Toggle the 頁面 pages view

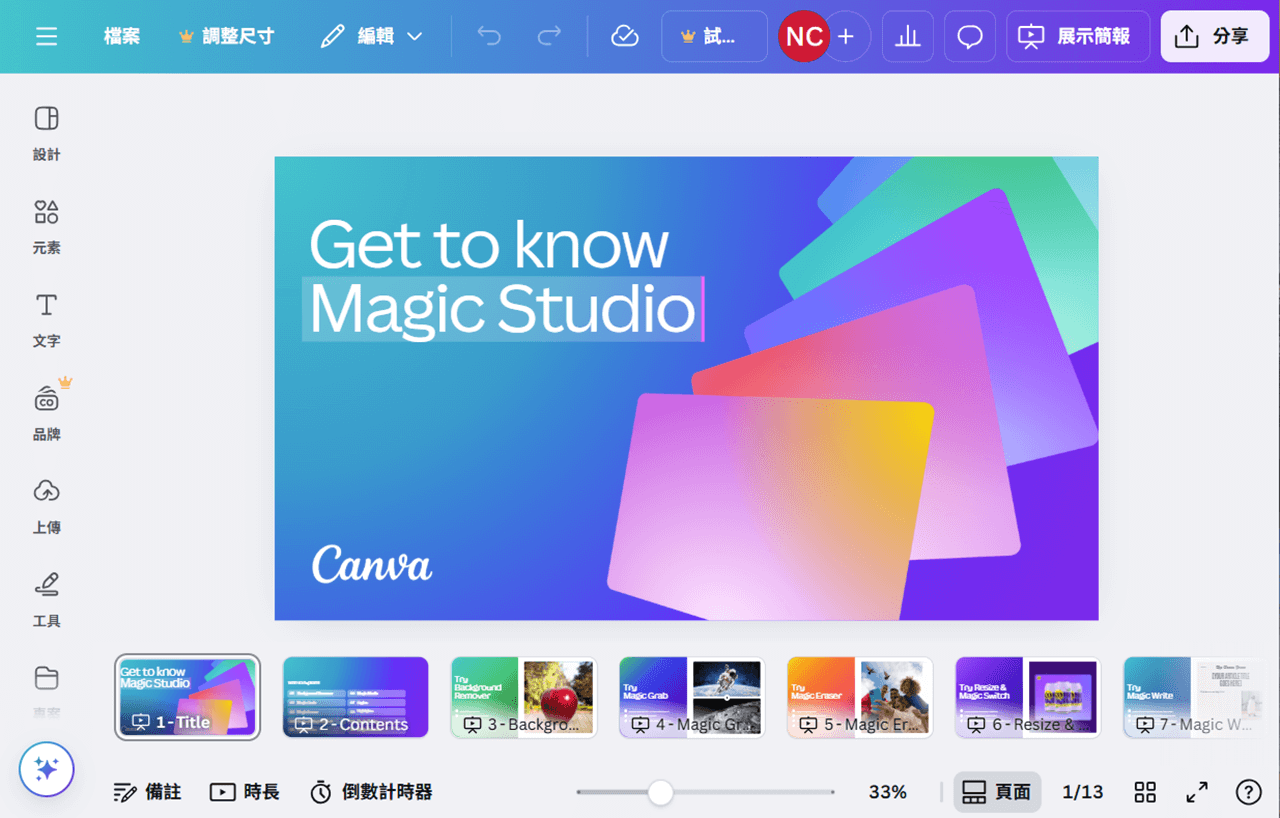click(x=996, y=792)
